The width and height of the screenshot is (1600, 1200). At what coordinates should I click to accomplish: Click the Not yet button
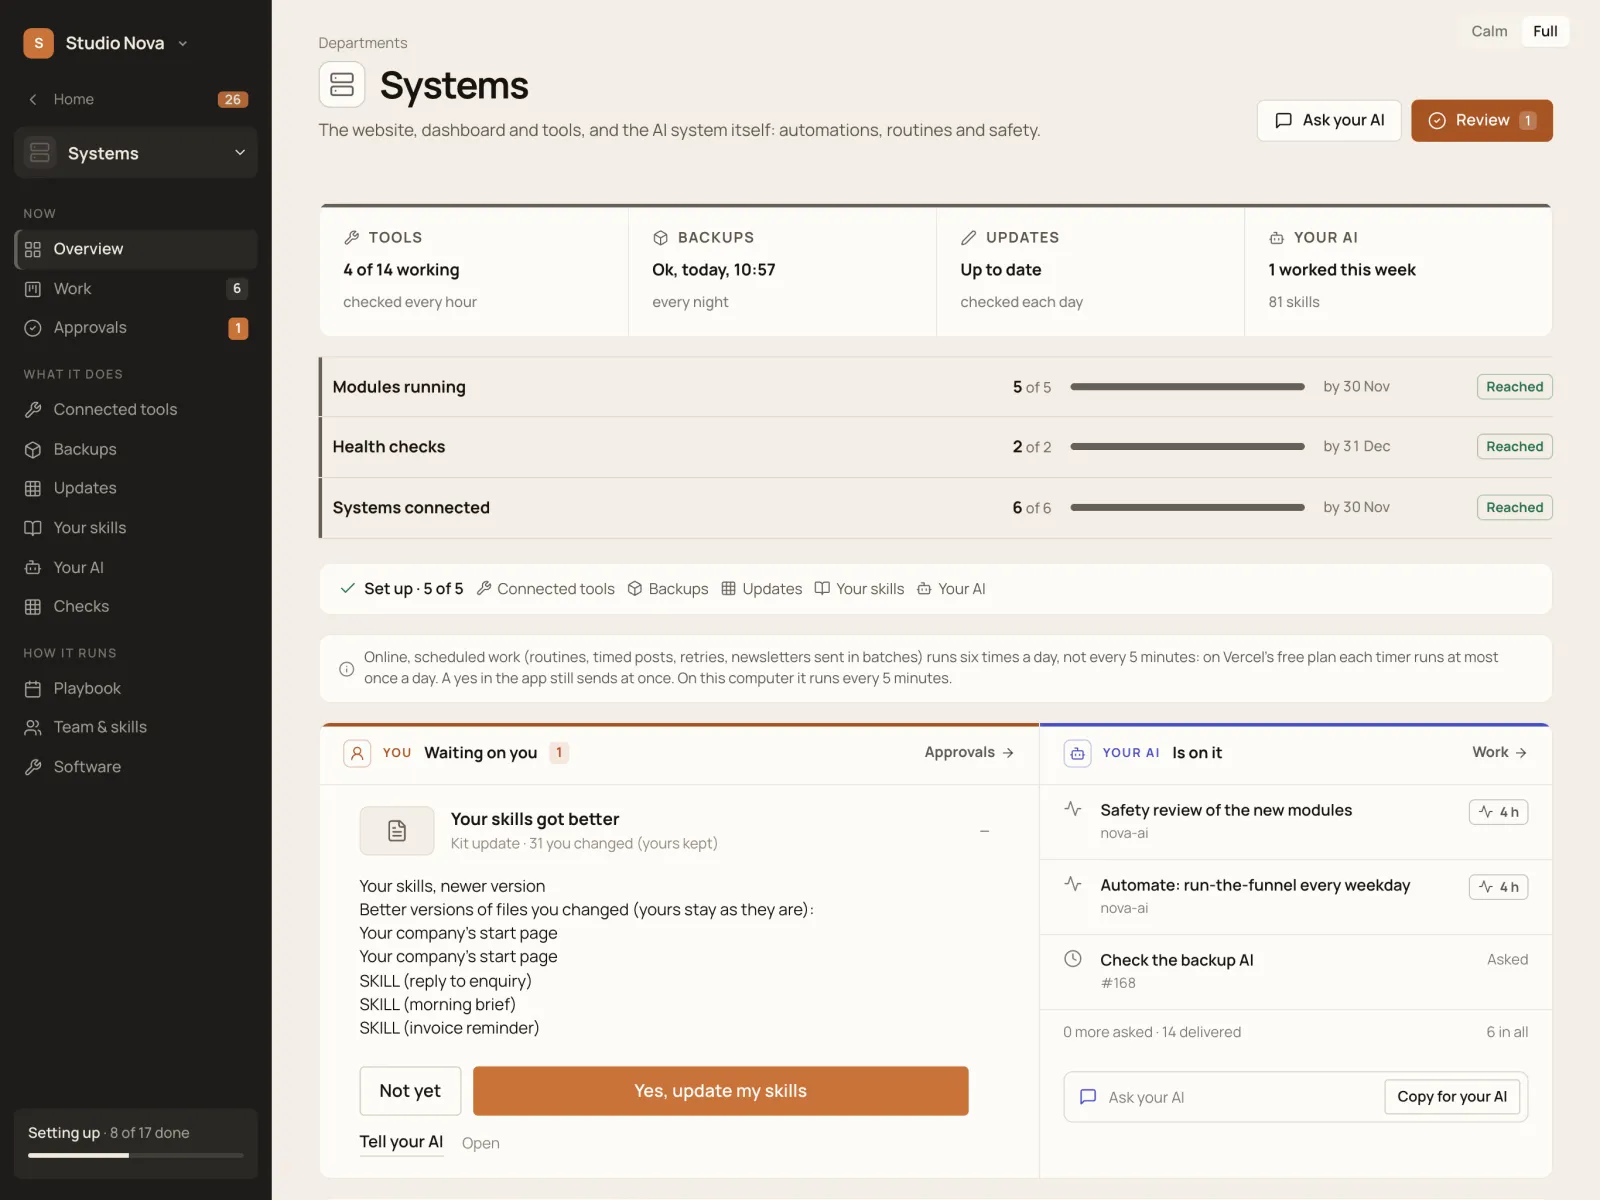410,1091
